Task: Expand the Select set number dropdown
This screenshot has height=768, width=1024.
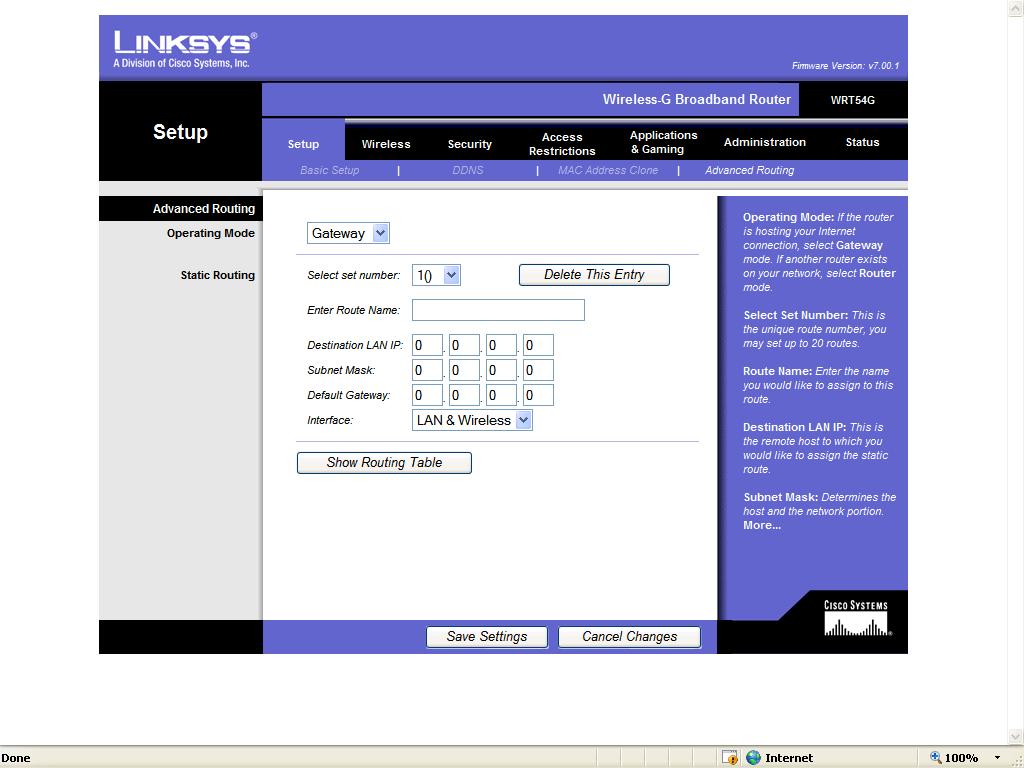Action: click(x=436, y=275)
